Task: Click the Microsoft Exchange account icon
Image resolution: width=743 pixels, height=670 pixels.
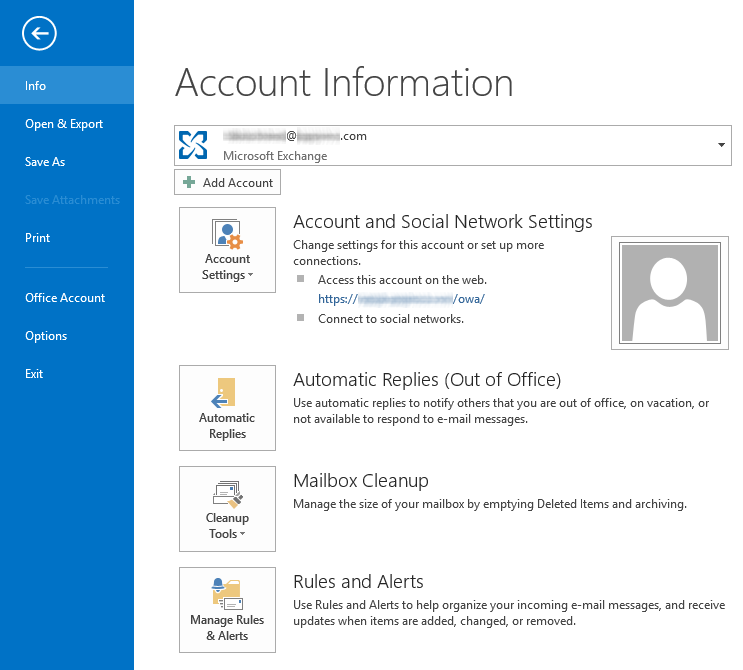Action: pos(193,146)
